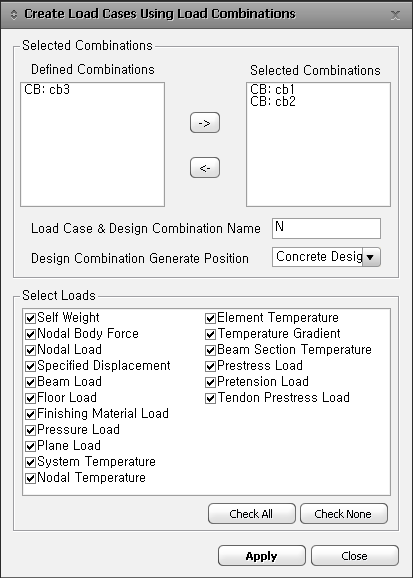This screenshot has width=413, height=578.
Task: Click the Load Case Name input field
Action: point(326,228)
